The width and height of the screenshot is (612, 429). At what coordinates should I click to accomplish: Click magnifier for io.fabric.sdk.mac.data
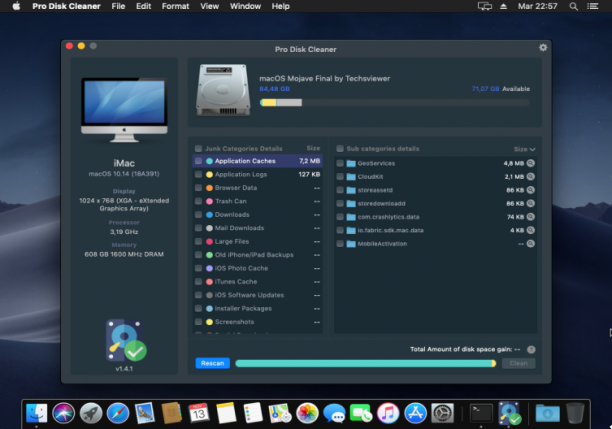point(530,230)
